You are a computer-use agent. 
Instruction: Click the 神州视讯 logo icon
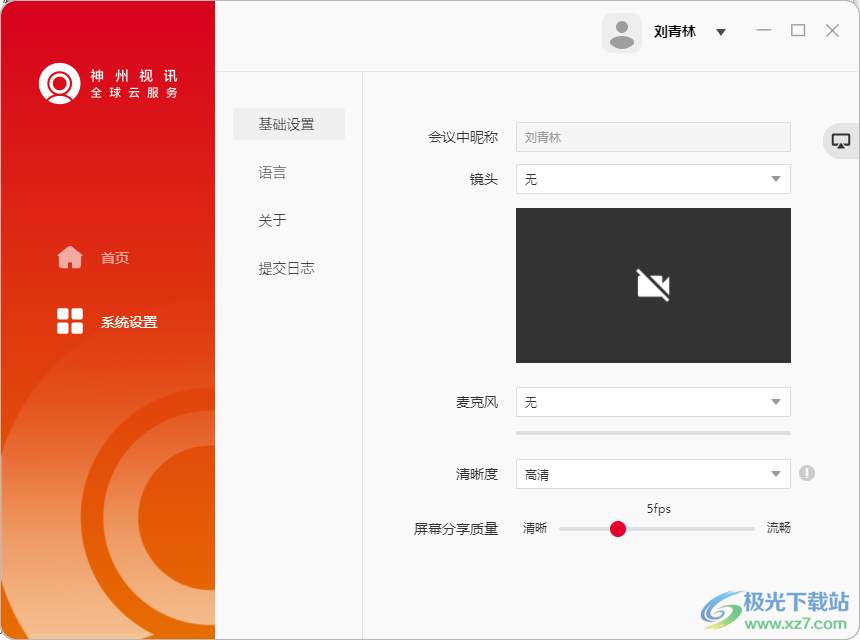tap(59, 83)
